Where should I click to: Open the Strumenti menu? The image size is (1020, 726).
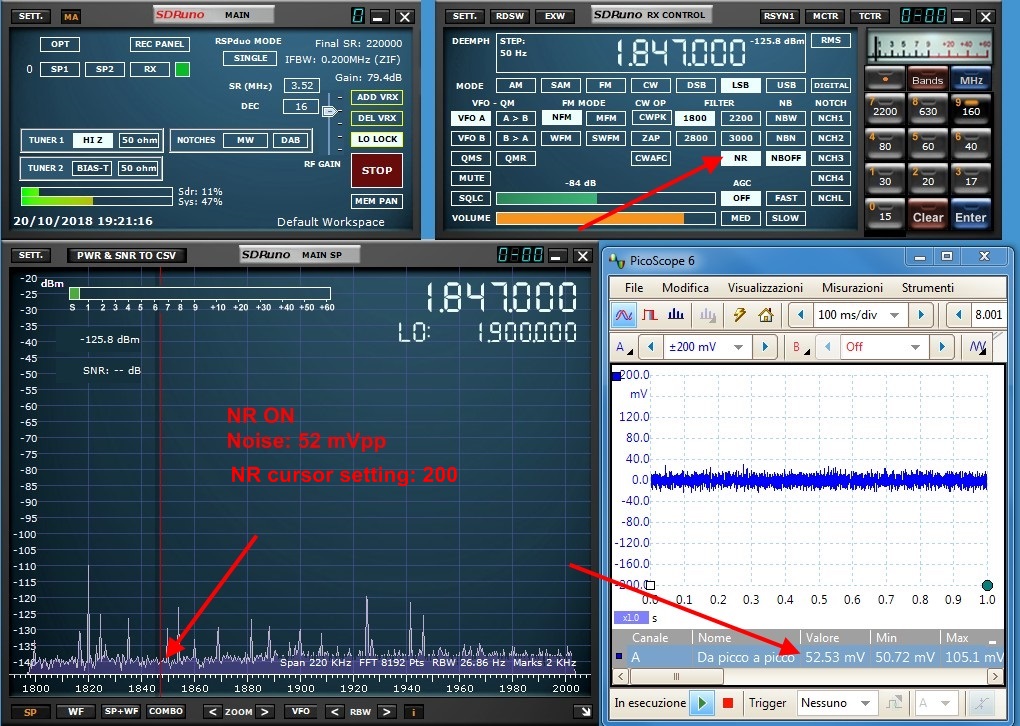tap(928, 288)
